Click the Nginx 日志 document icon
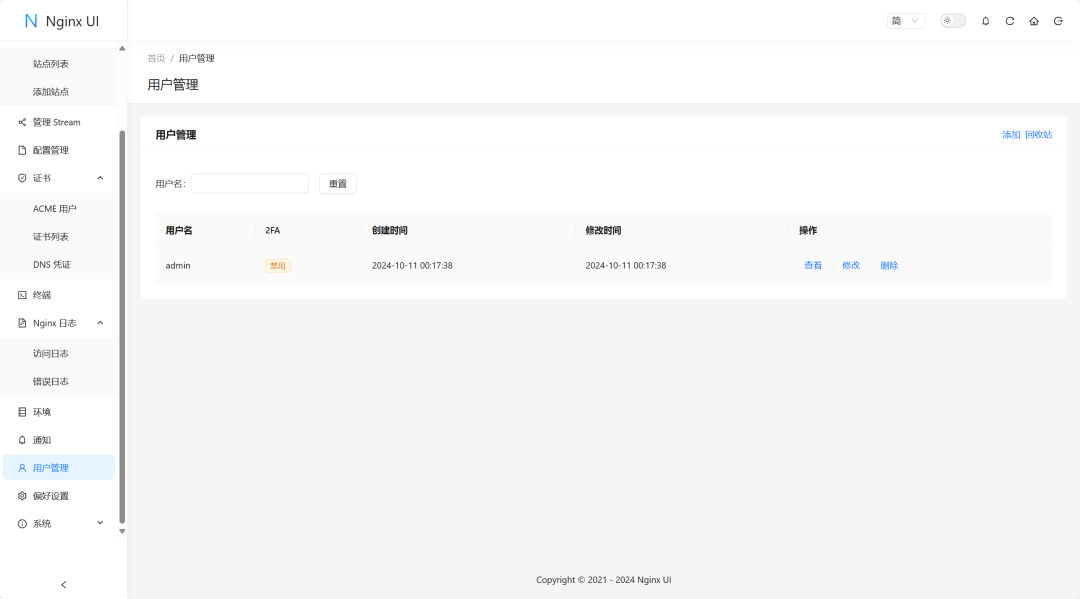 point(22,323)
